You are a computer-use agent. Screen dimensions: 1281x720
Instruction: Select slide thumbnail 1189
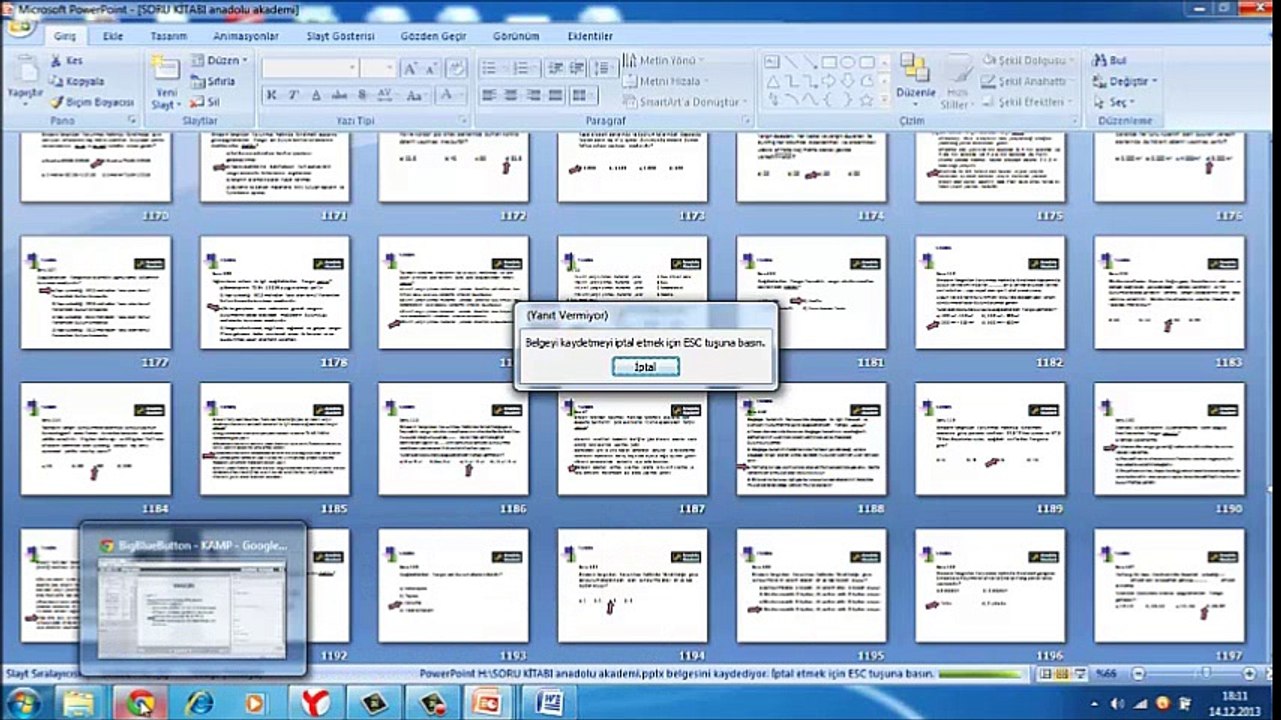click(x=990, y=439)
